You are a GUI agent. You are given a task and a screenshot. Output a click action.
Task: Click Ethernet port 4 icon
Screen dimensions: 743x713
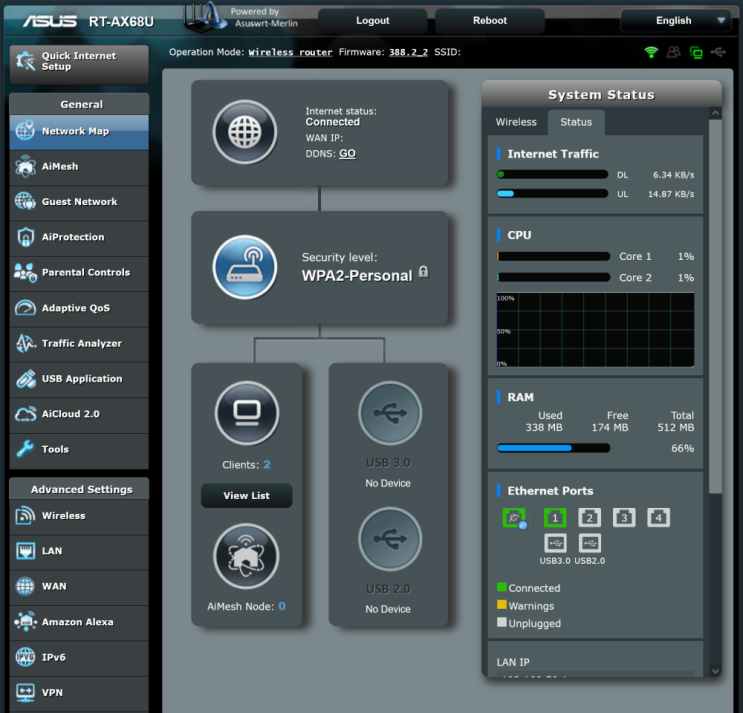pos(659,517)
